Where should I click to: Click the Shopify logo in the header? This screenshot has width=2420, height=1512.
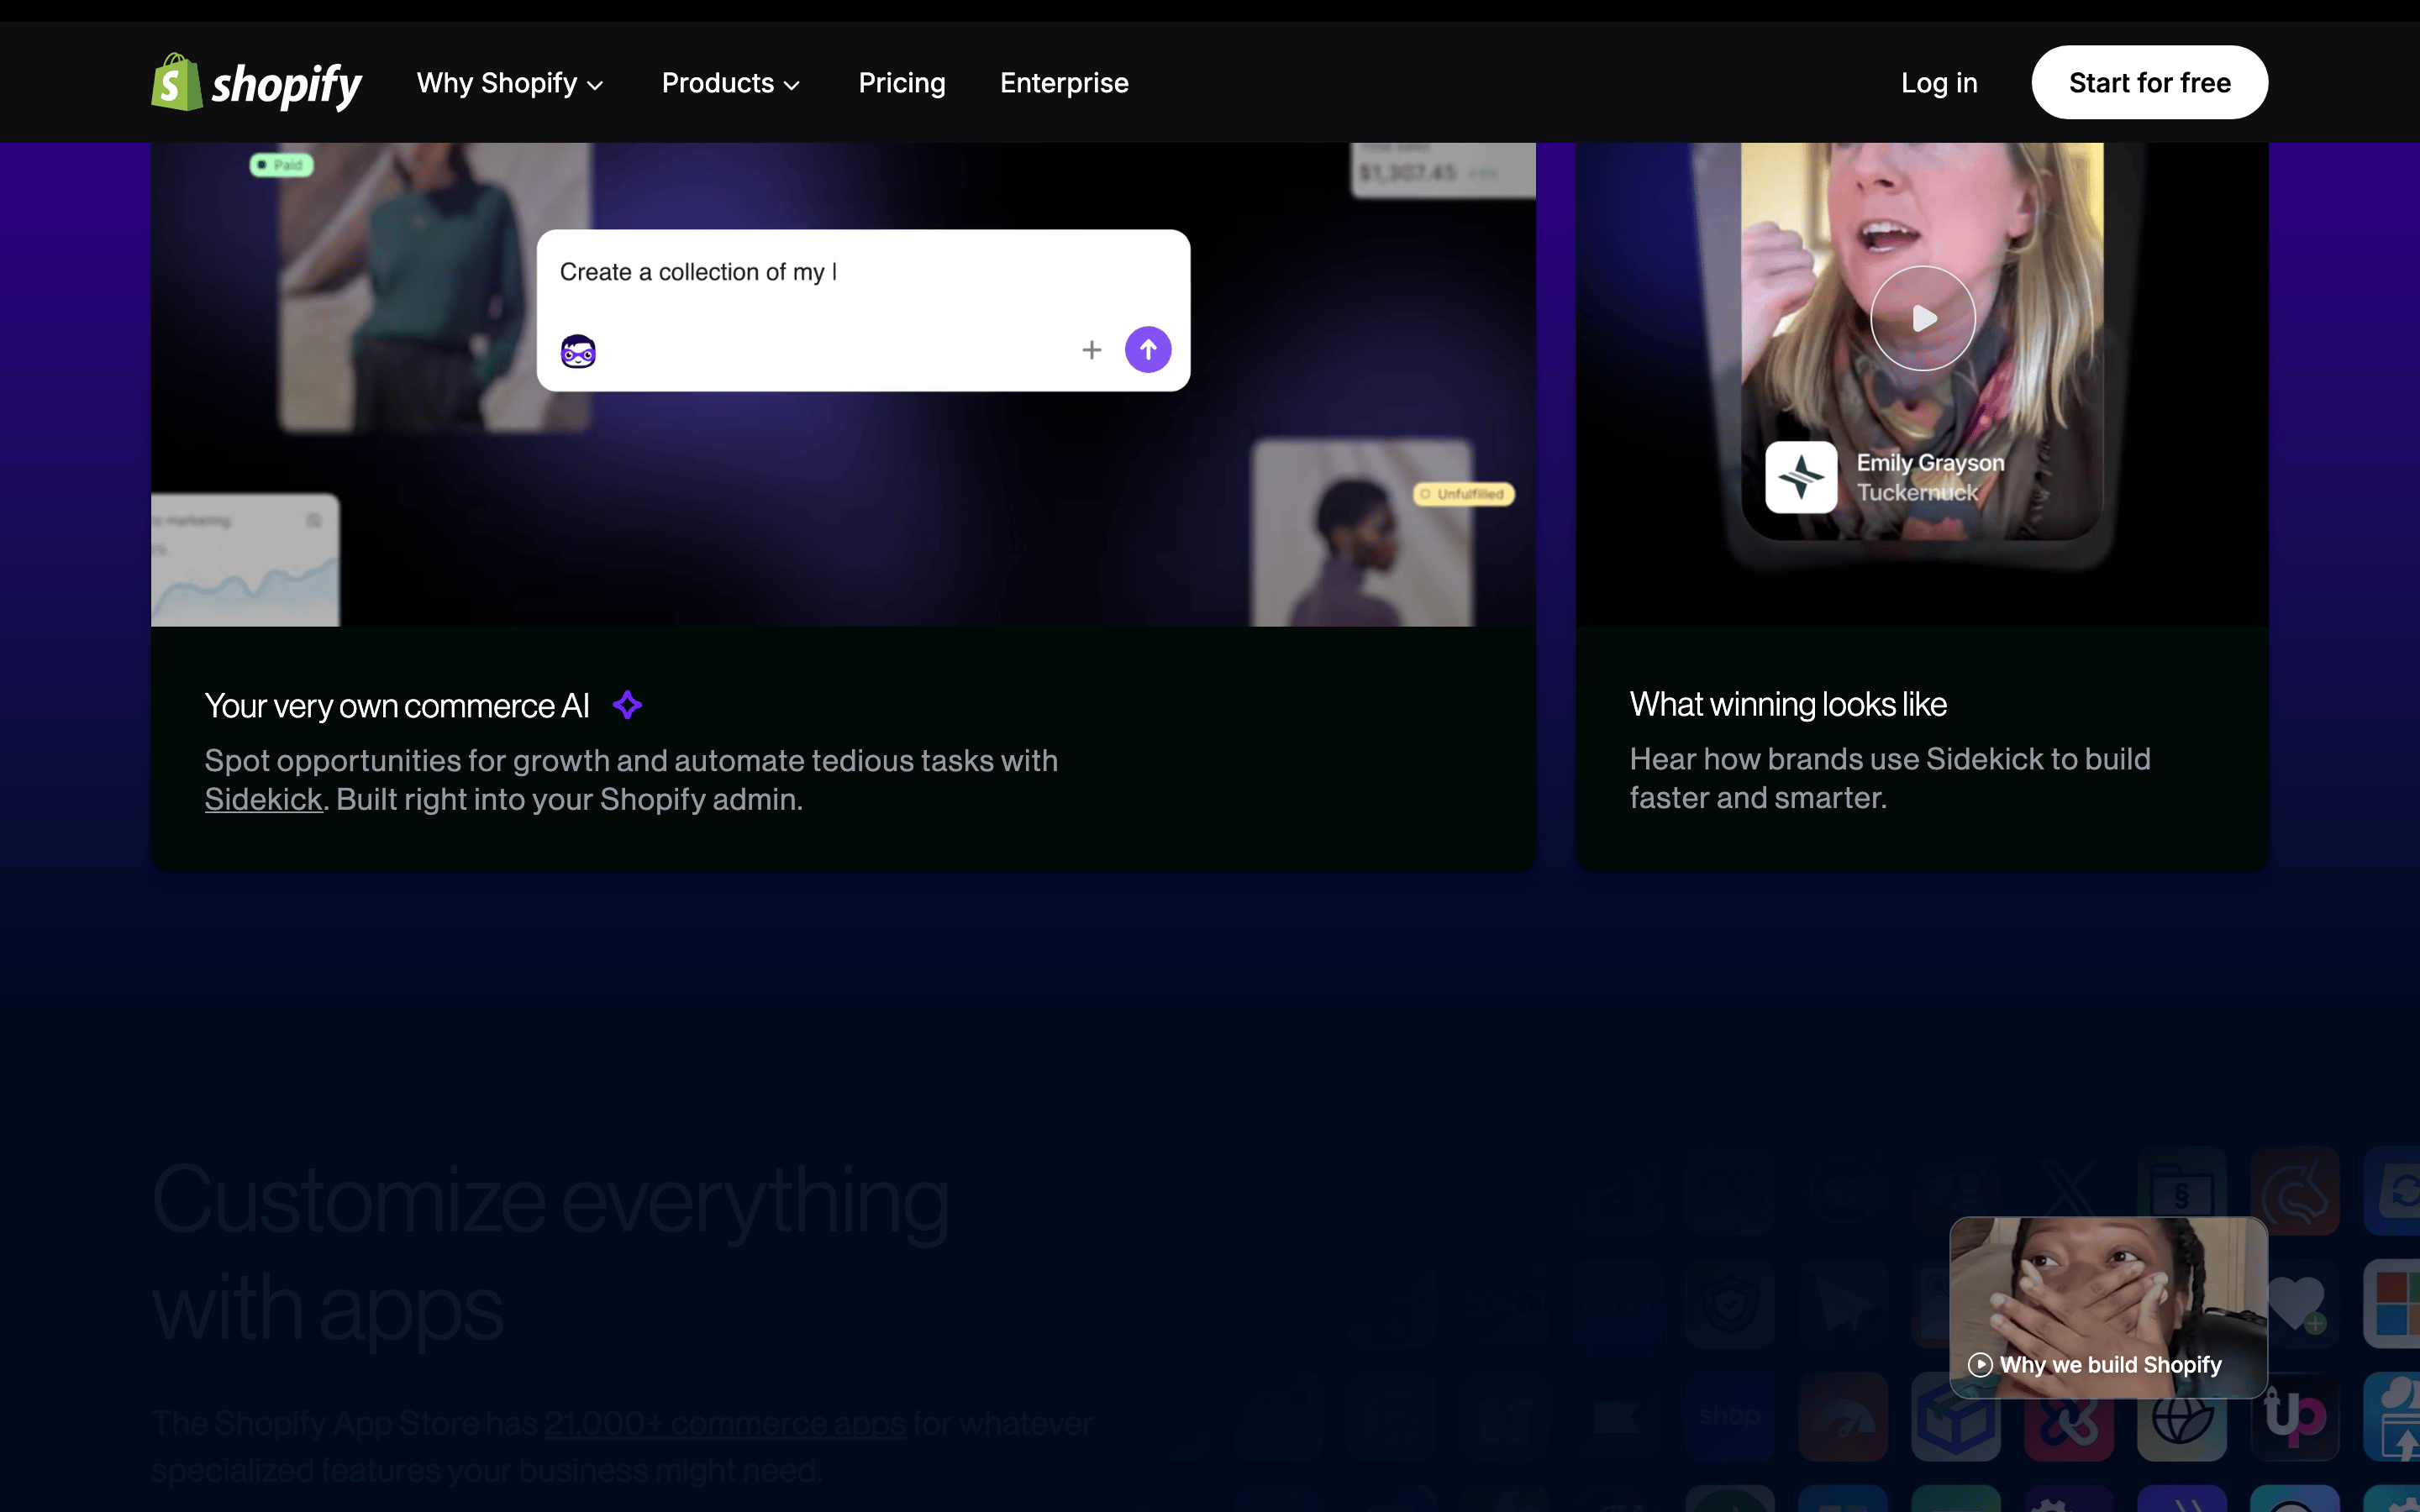click(x=256, y=83)
